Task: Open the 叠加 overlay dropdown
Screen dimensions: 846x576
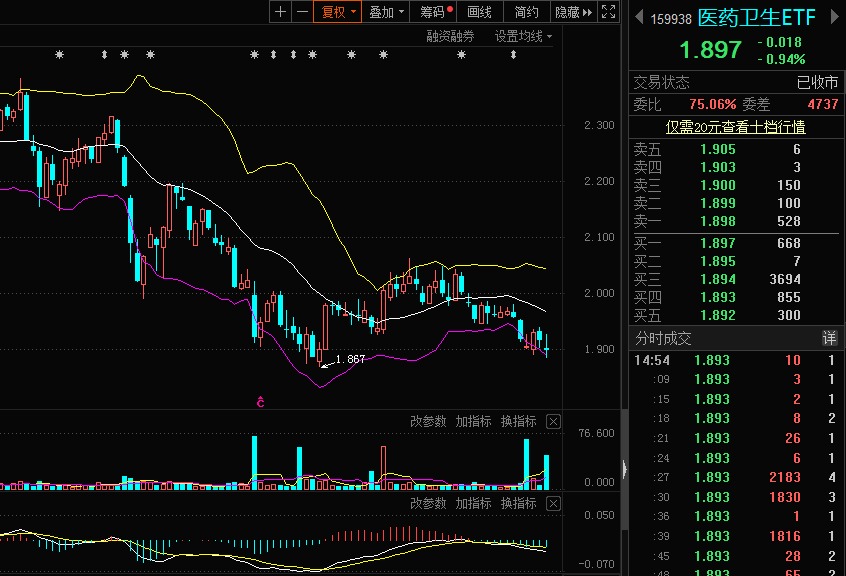Action: coord(385,12)
